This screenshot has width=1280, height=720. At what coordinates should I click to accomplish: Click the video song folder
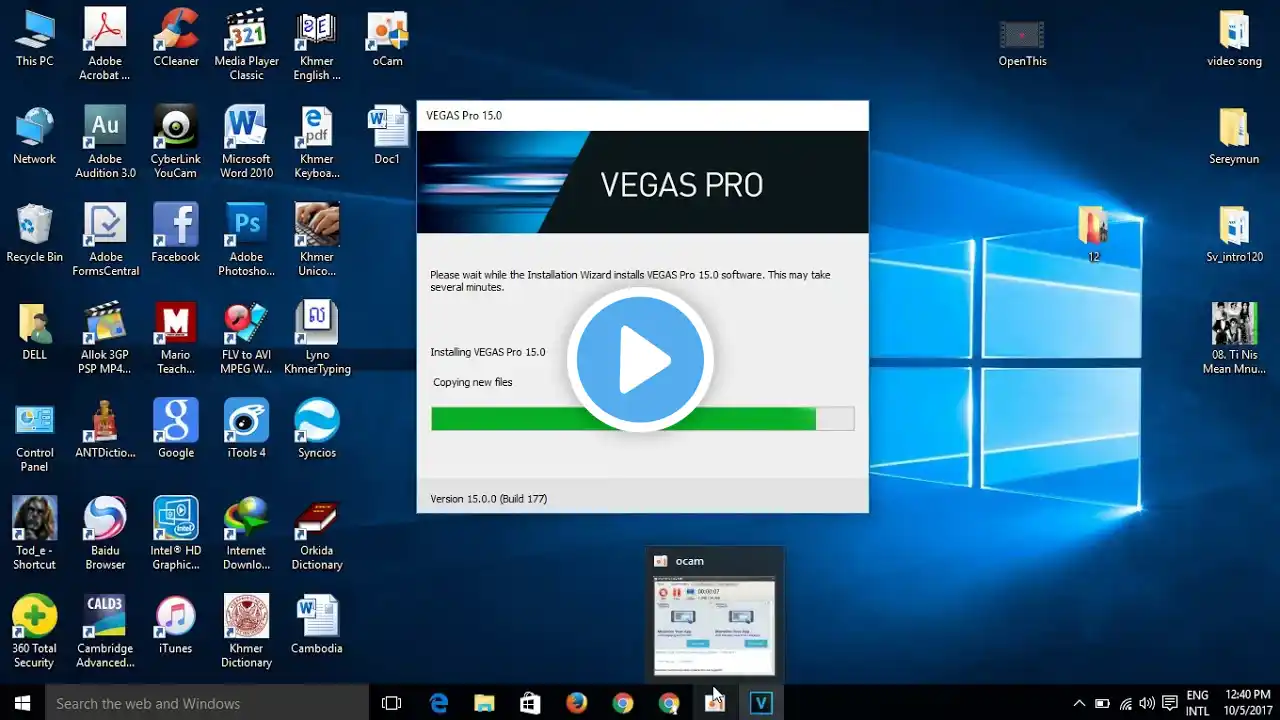(x=1234, y=38)
